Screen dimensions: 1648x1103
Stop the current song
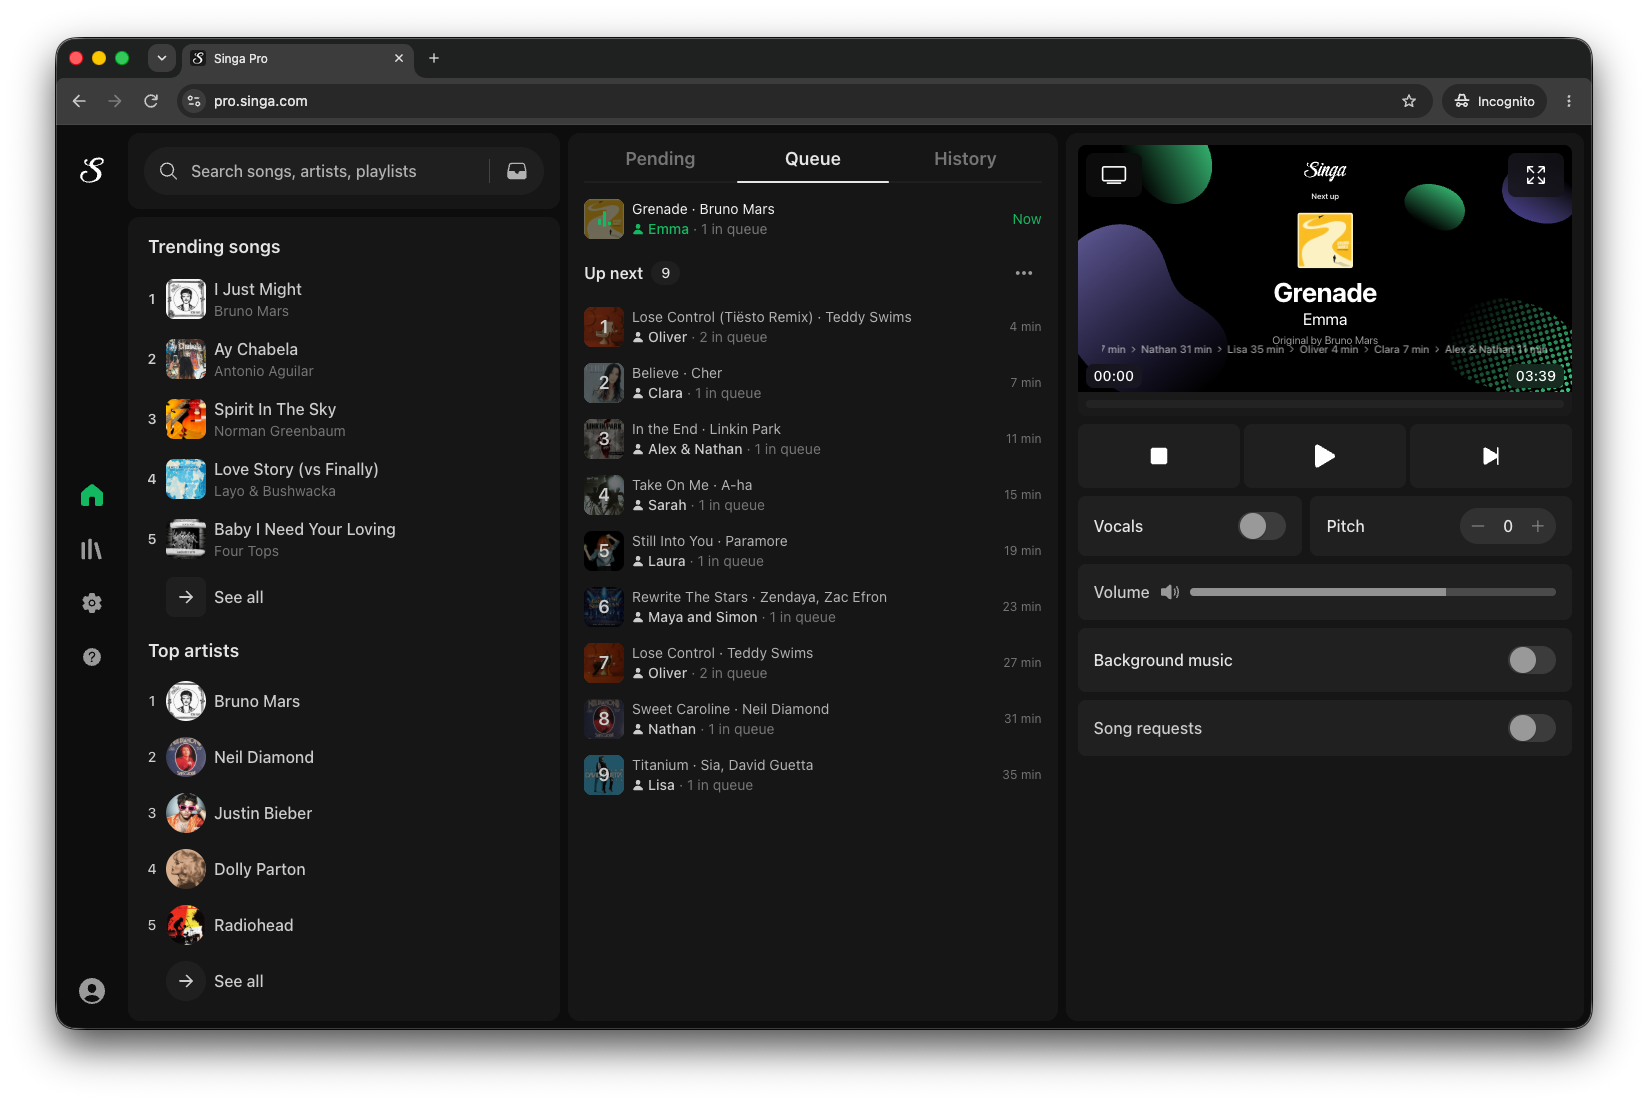pyautogui.click(x=1159, y=456)
